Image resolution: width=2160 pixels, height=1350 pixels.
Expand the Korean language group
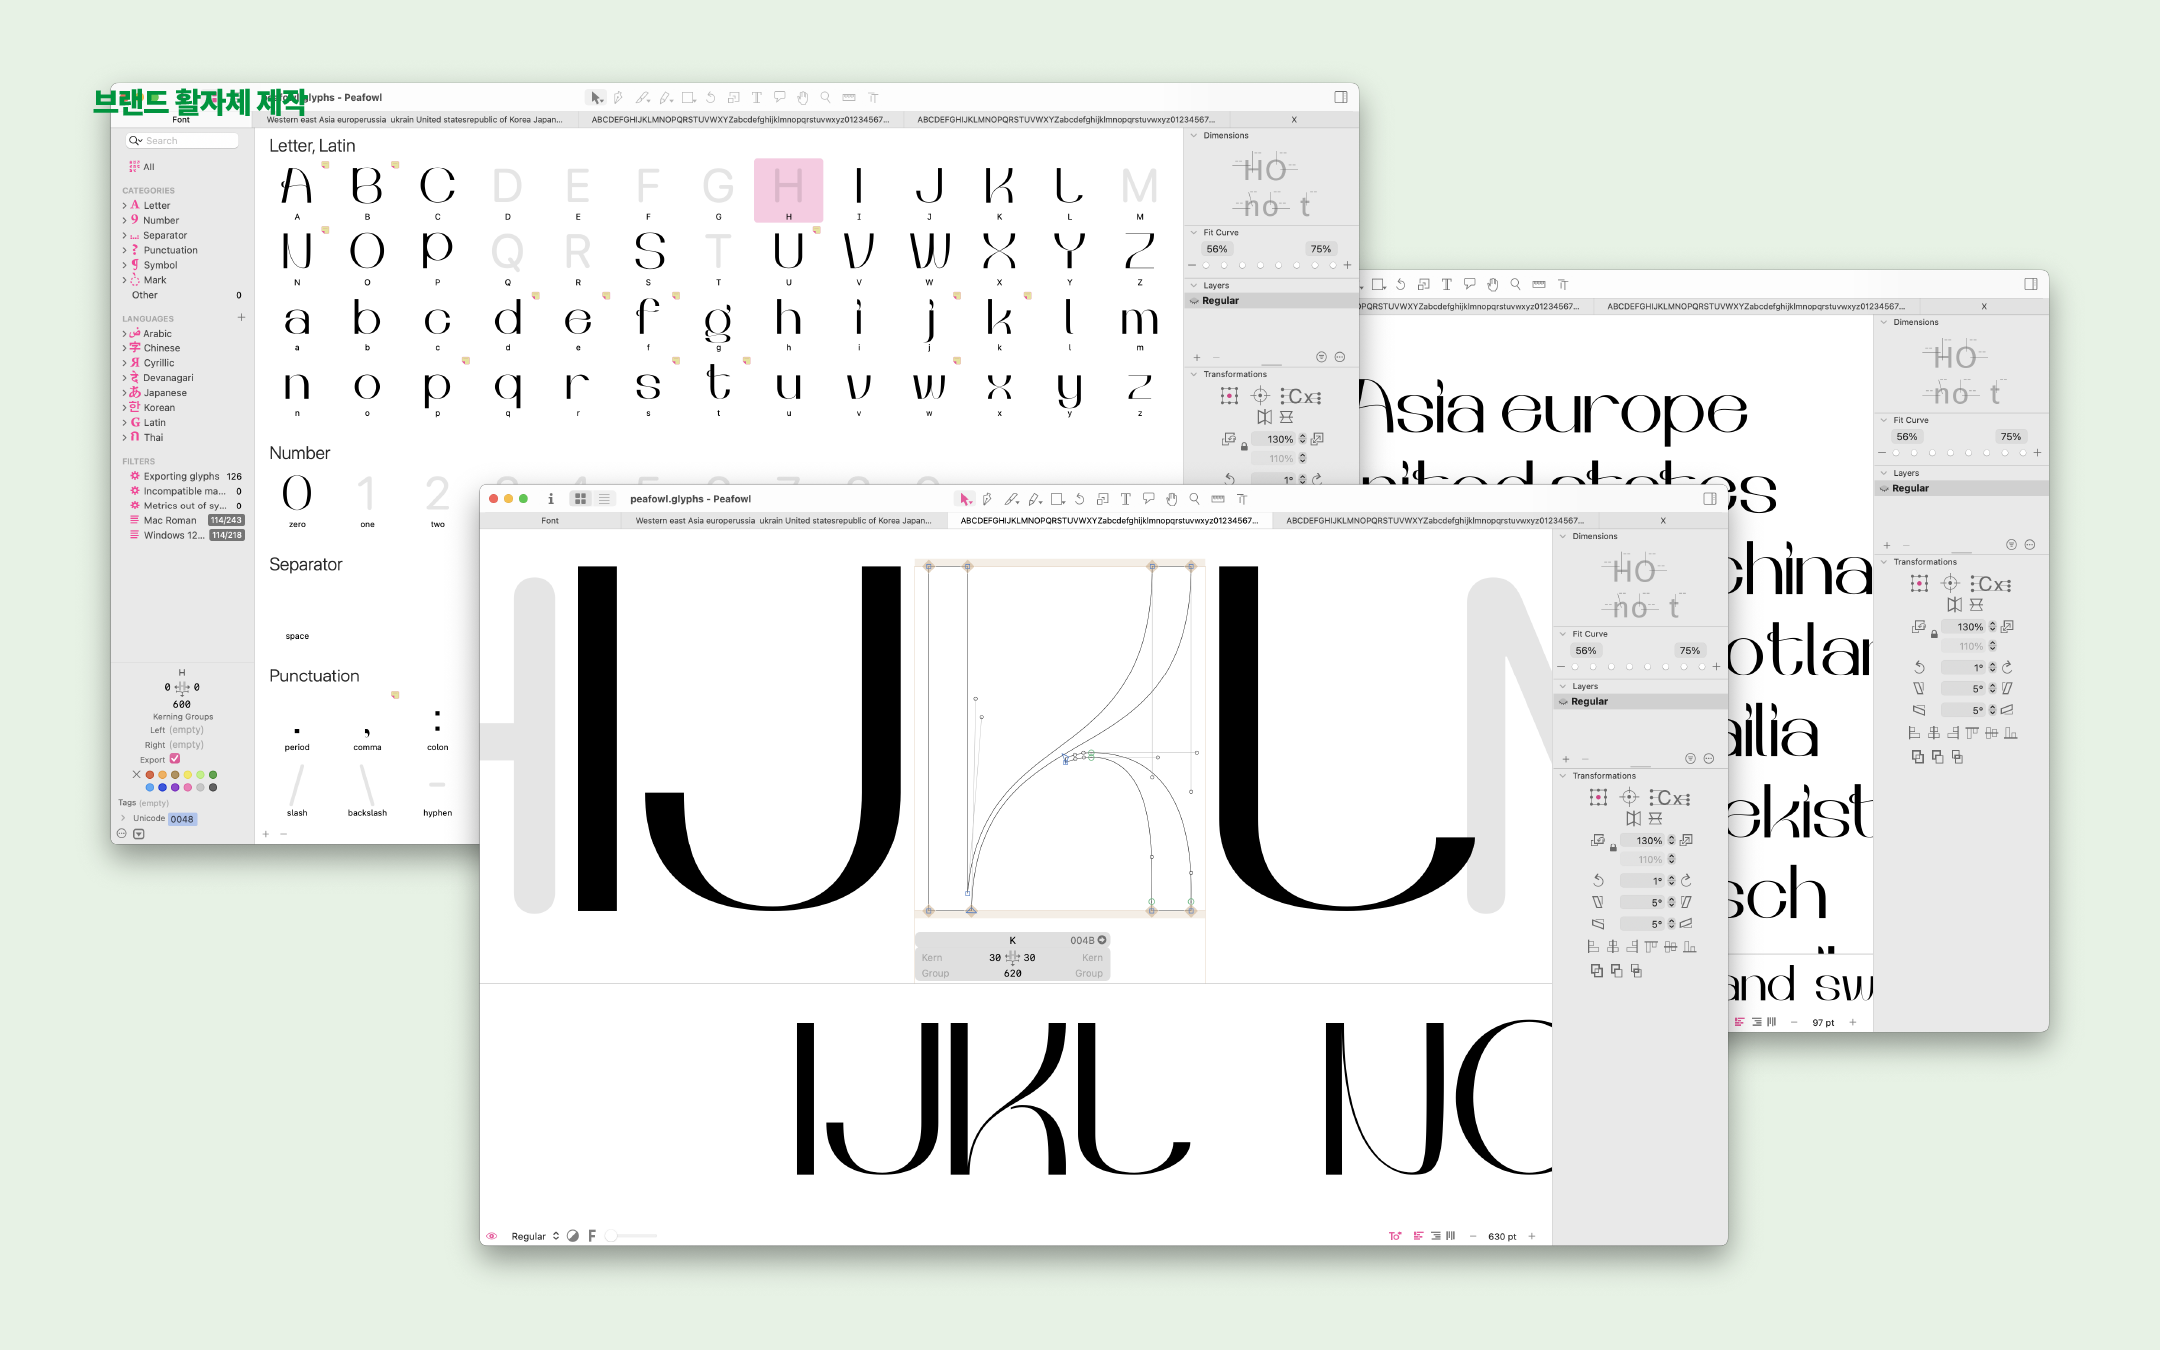point(125,407)
